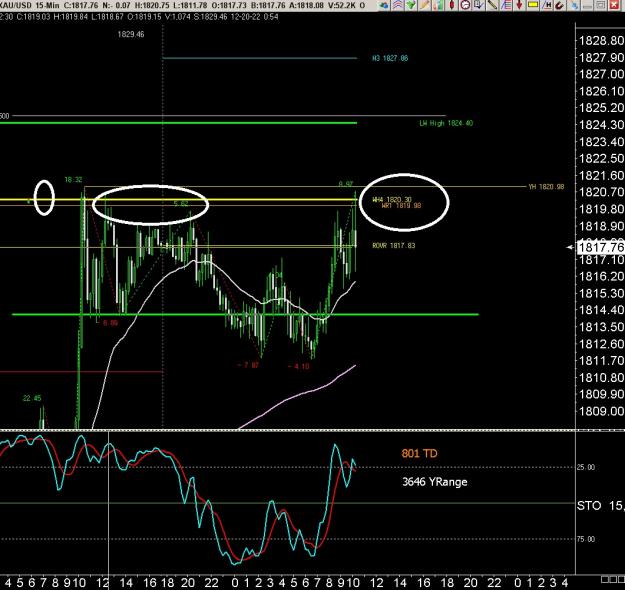Image resolution: width=625 pixels, height=590 pixels.
Task: Select the H3 1827.86 level label
Action: click(x=390, y=58)
